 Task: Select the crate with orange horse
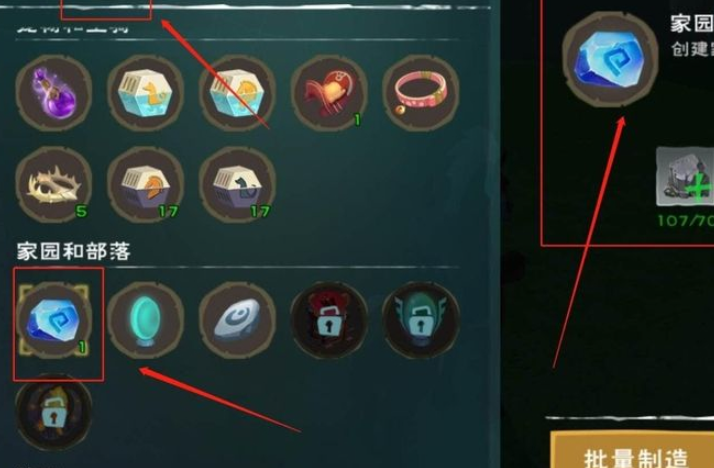pyautogui.click(x=237, y=93)
